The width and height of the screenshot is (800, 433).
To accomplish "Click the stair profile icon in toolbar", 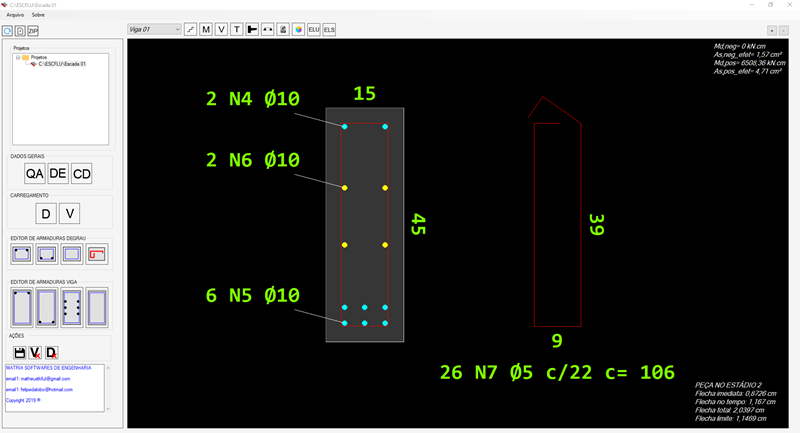I will [x=190, y=30].
